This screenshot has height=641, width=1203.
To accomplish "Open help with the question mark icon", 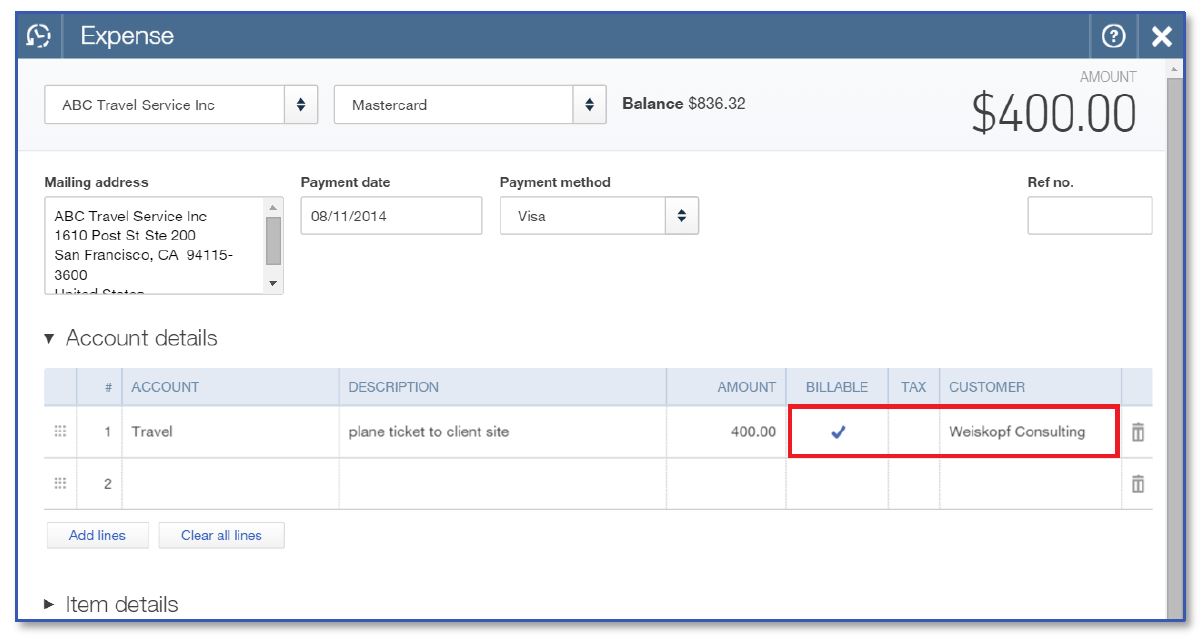I will (1113, 36).
